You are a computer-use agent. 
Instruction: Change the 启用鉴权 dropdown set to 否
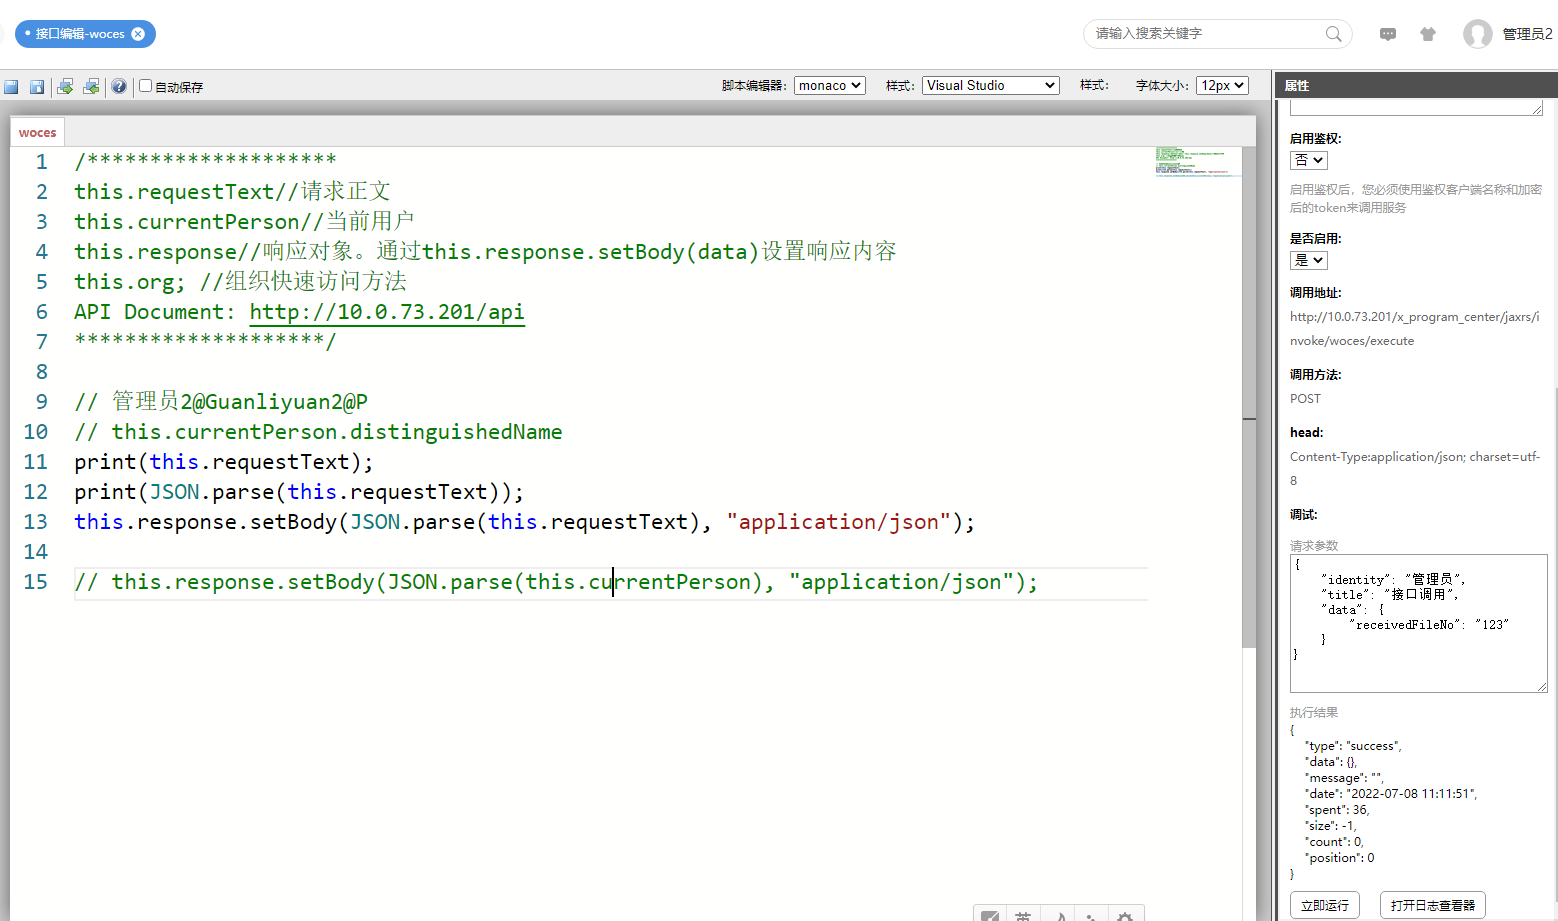coord(1308,160)
